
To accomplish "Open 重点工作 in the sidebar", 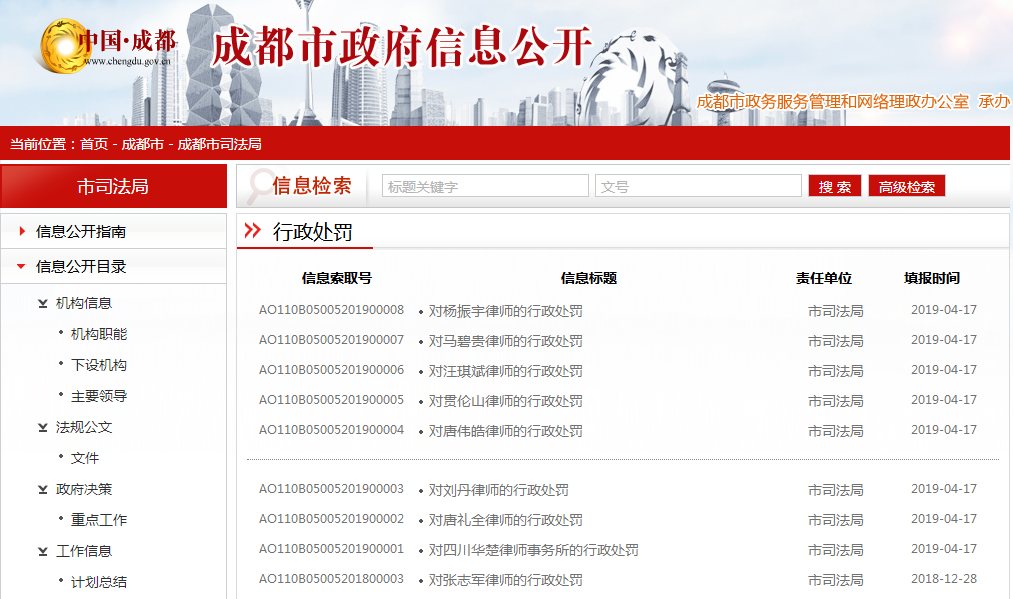I will tap(99, 520).
